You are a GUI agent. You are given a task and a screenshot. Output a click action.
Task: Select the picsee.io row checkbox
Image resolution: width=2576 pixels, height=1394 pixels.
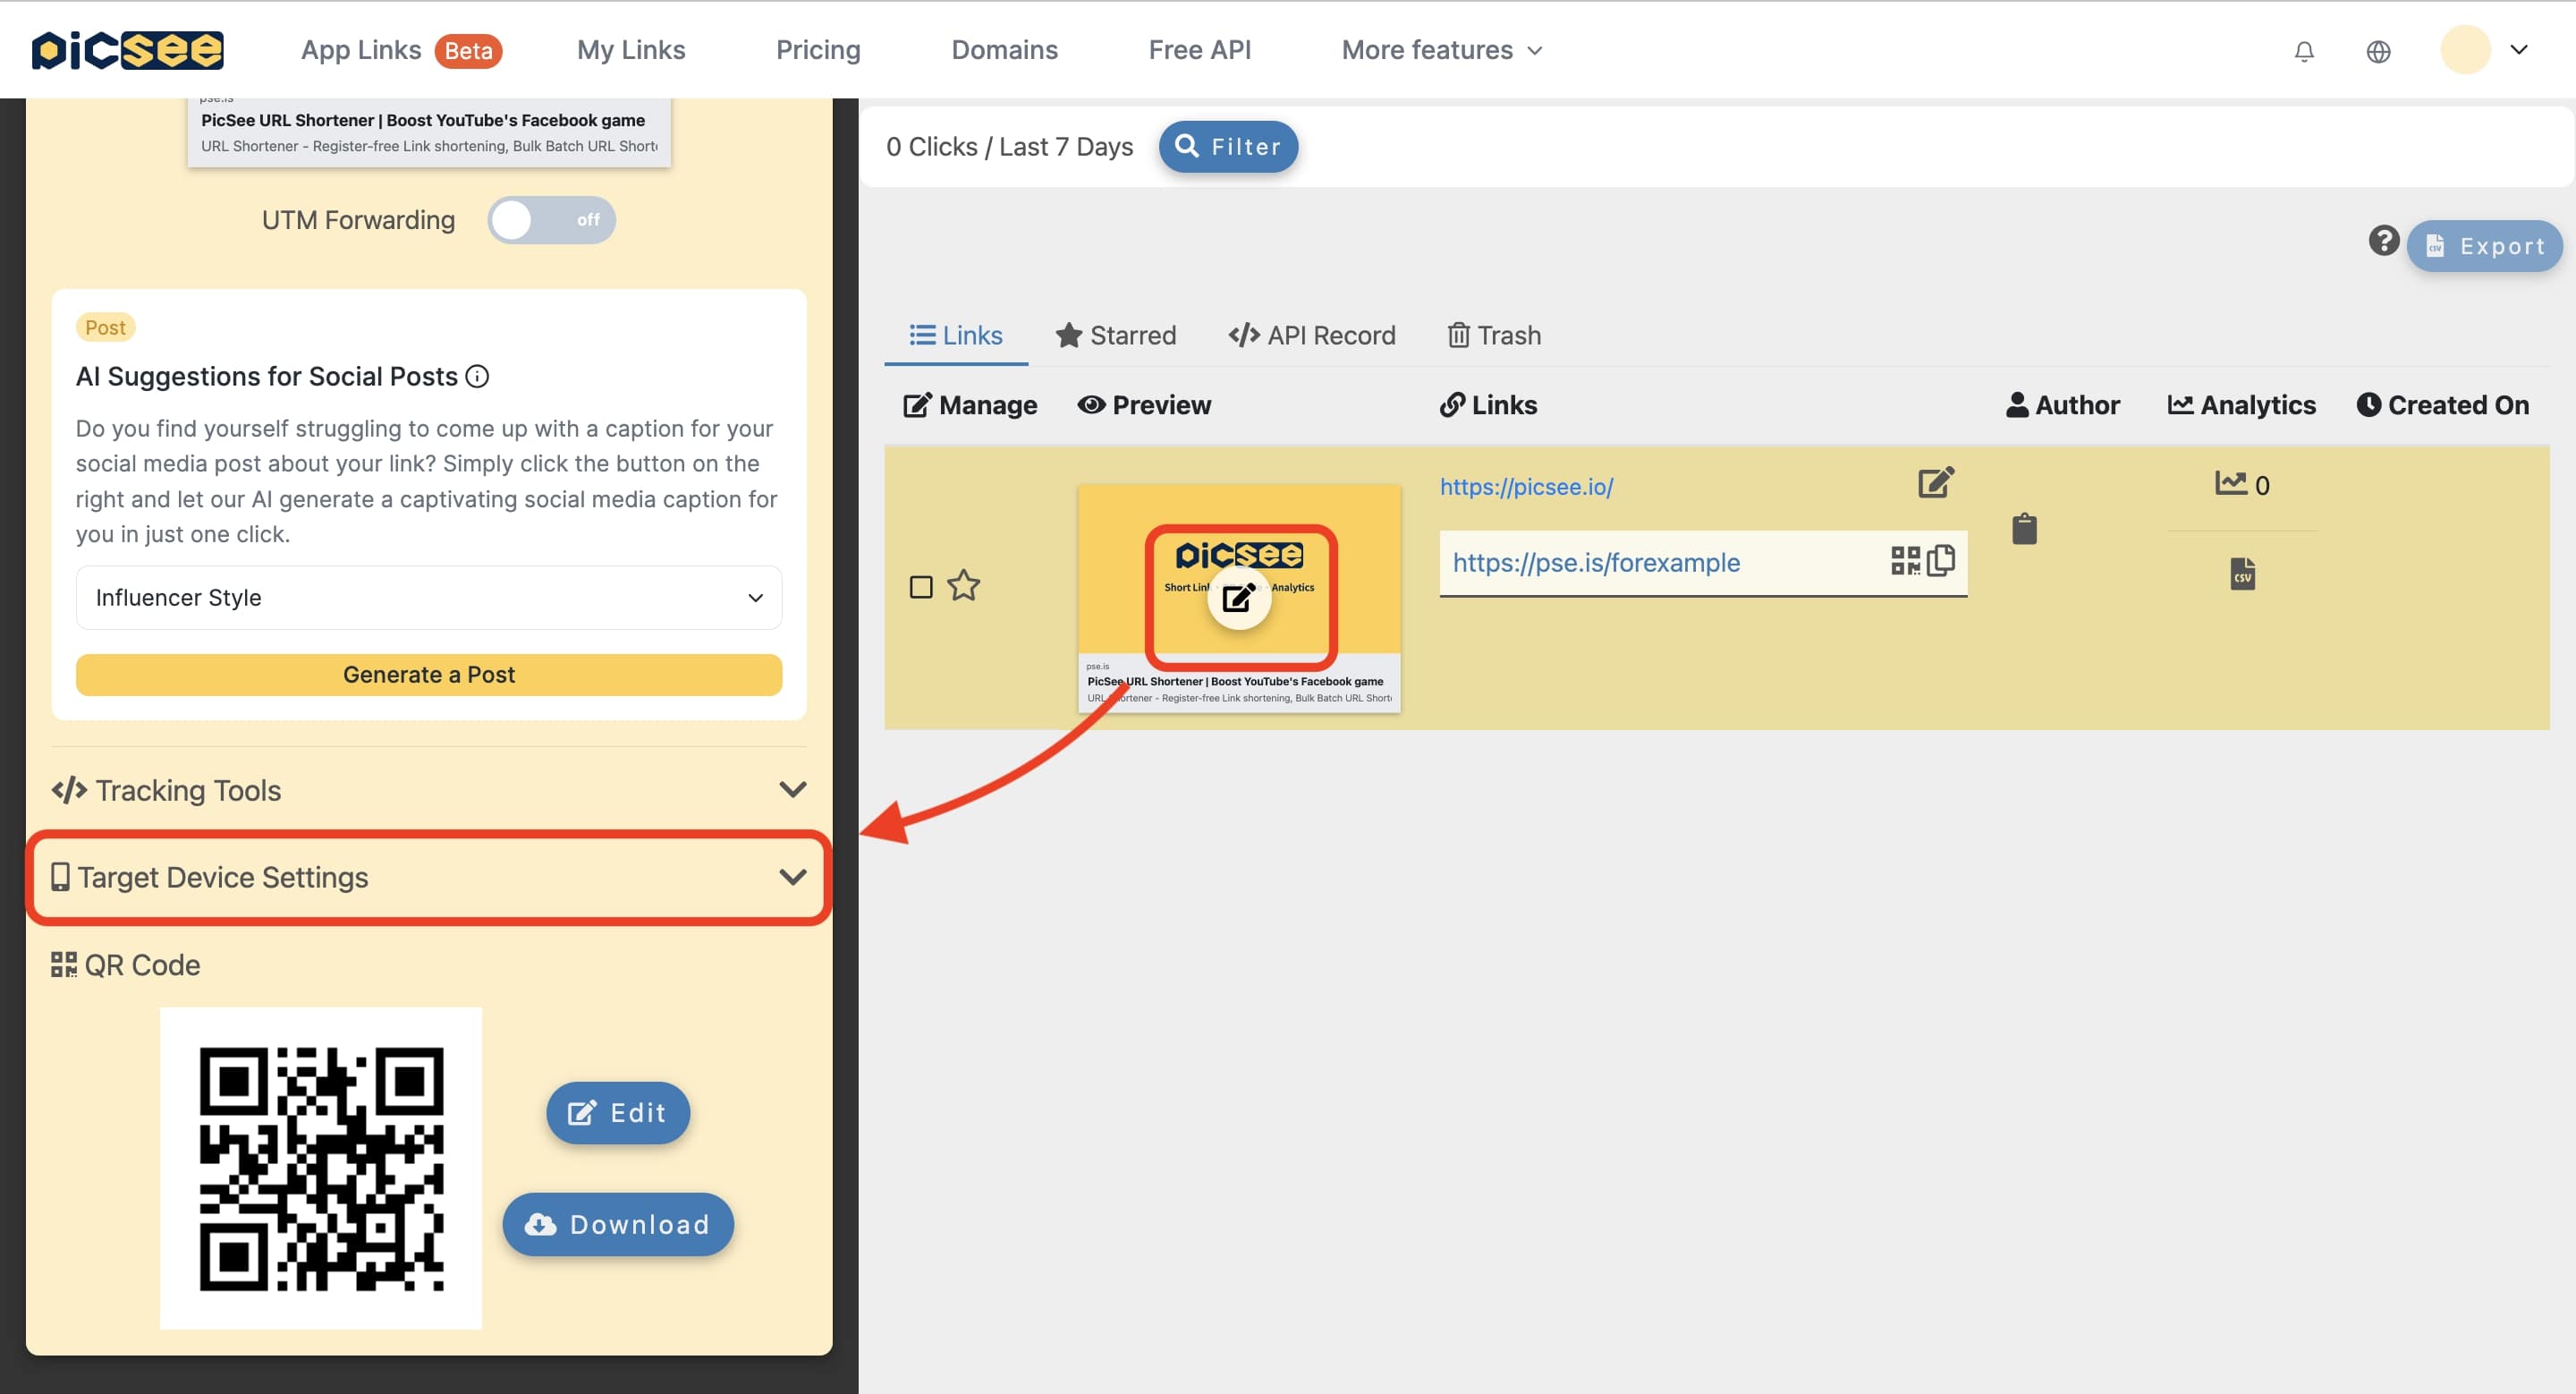[921, 586]
